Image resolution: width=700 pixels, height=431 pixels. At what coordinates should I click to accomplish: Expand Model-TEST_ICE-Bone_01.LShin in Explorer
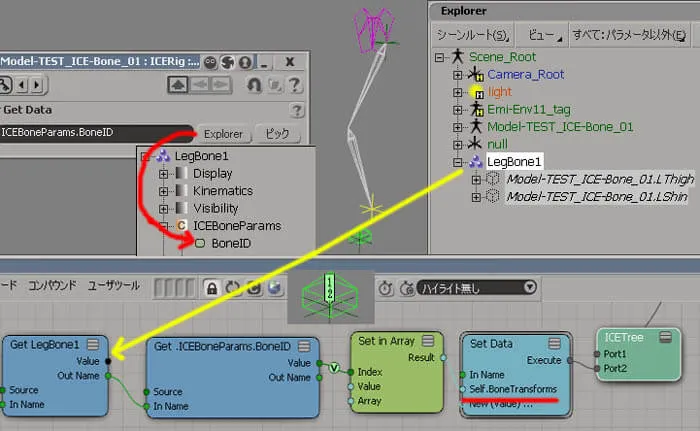pos(476,197)
